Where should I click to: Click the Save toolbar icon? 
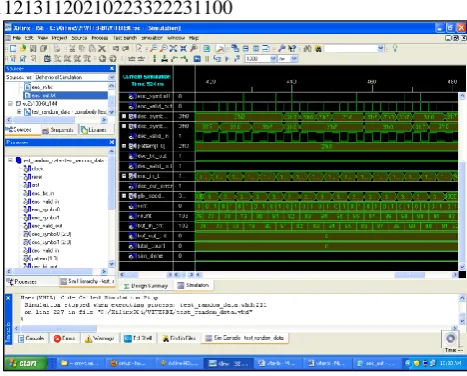pyautogui.click(x=33, y=49)
